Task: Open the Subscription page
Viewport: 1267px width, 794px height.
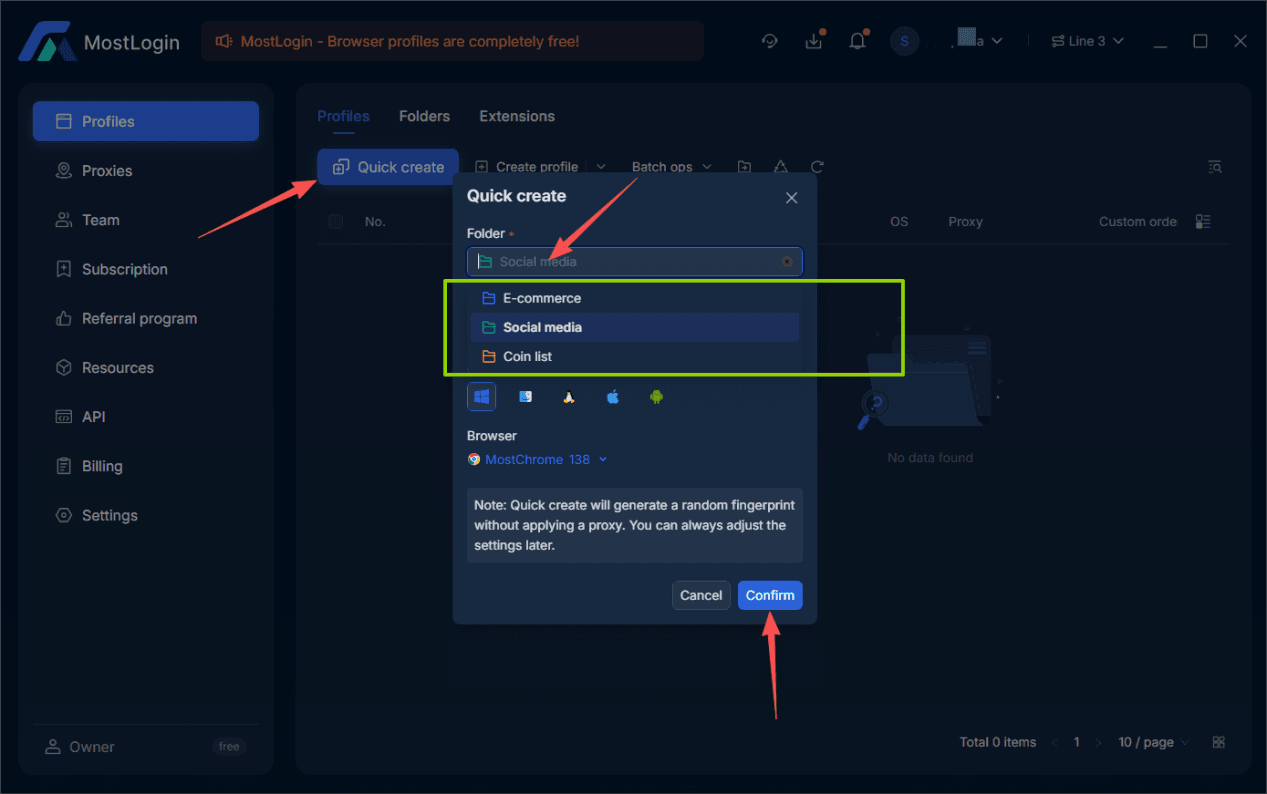Action: click(x=146, y=269)
